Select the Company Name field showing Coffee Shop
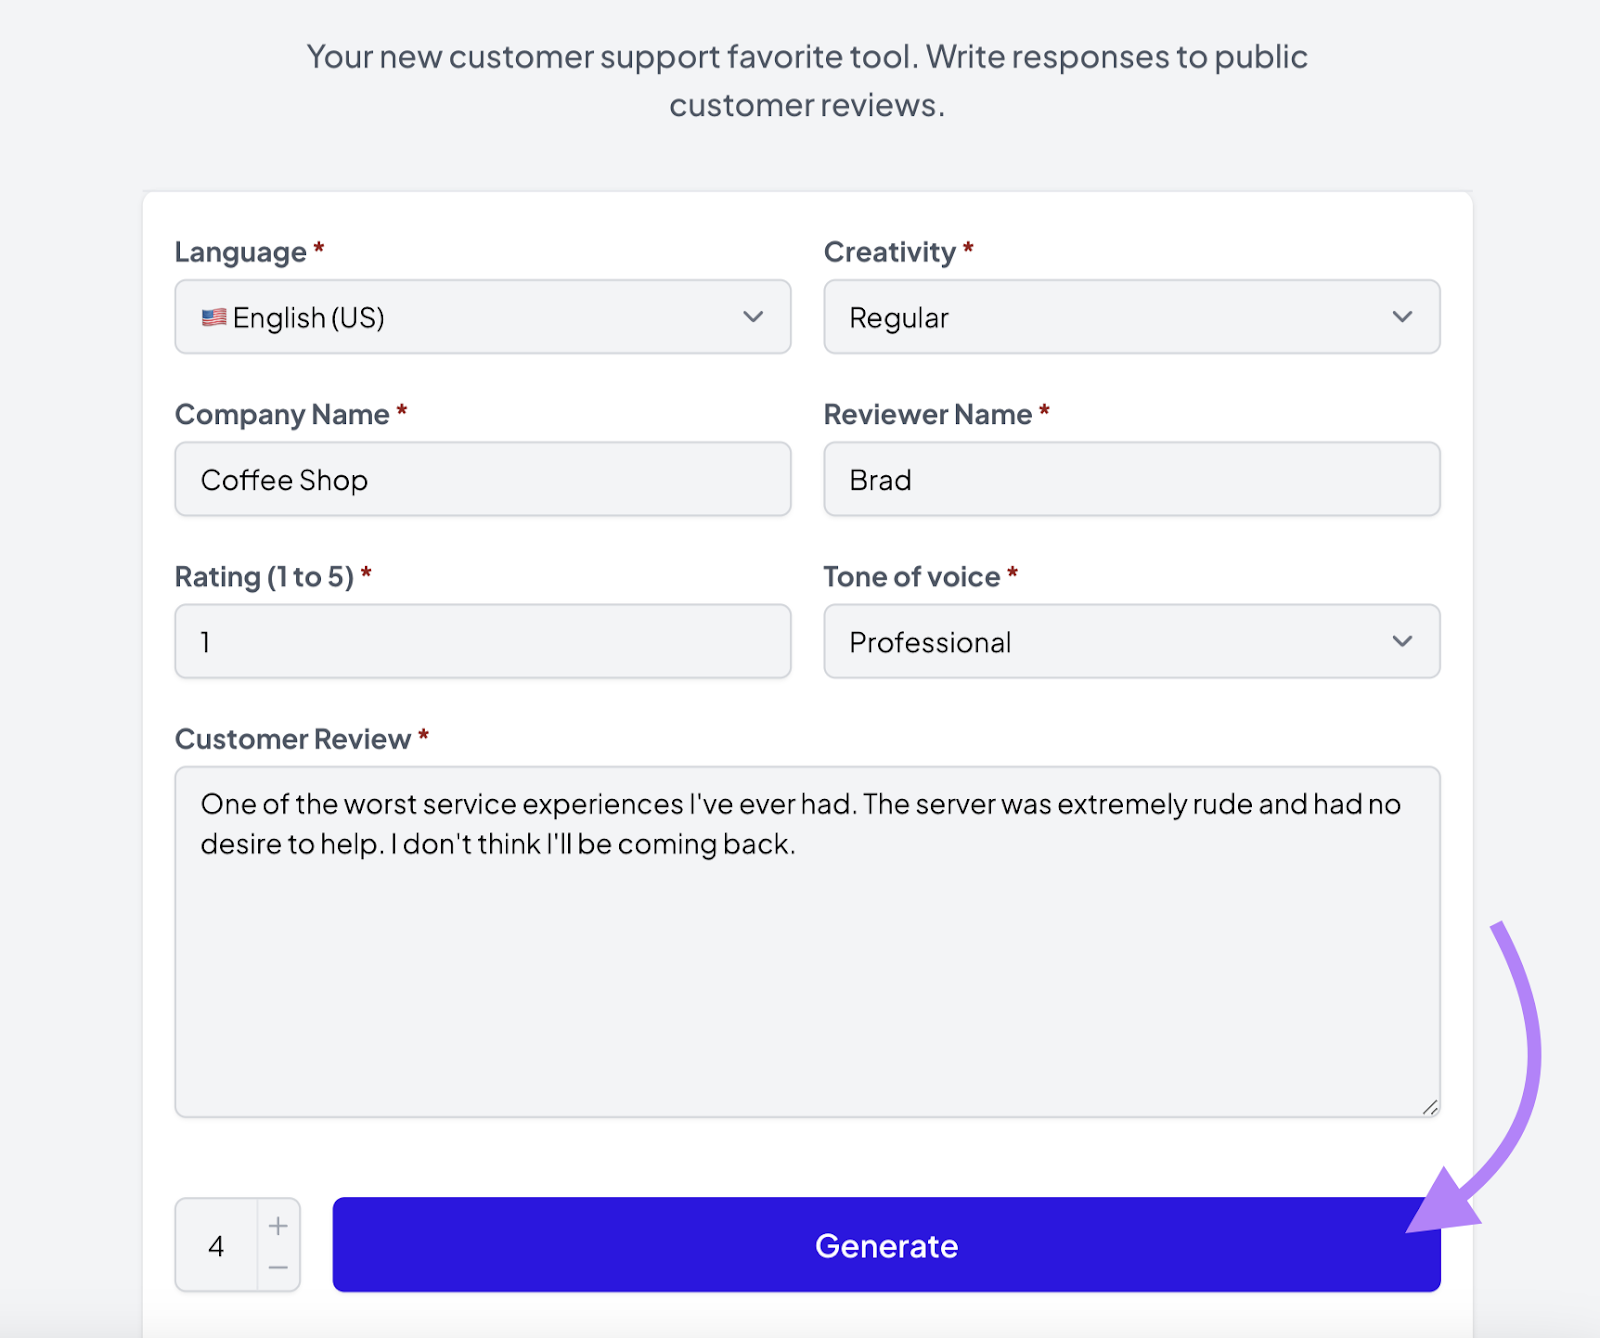Image resolution: width=1600 pixels, height=1338 pixels. click(x=482, y=479)
